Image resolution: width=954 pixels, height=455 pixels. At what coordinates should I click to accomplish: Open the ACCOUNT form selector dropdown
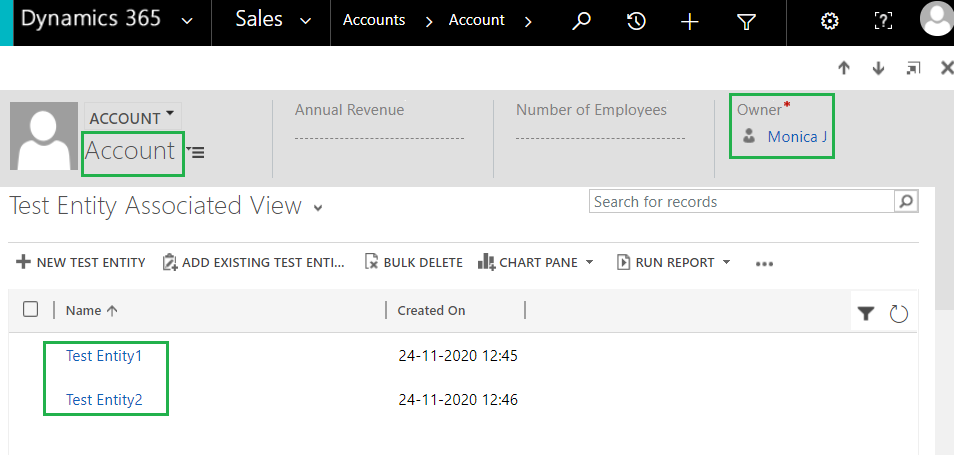(132, 117)
